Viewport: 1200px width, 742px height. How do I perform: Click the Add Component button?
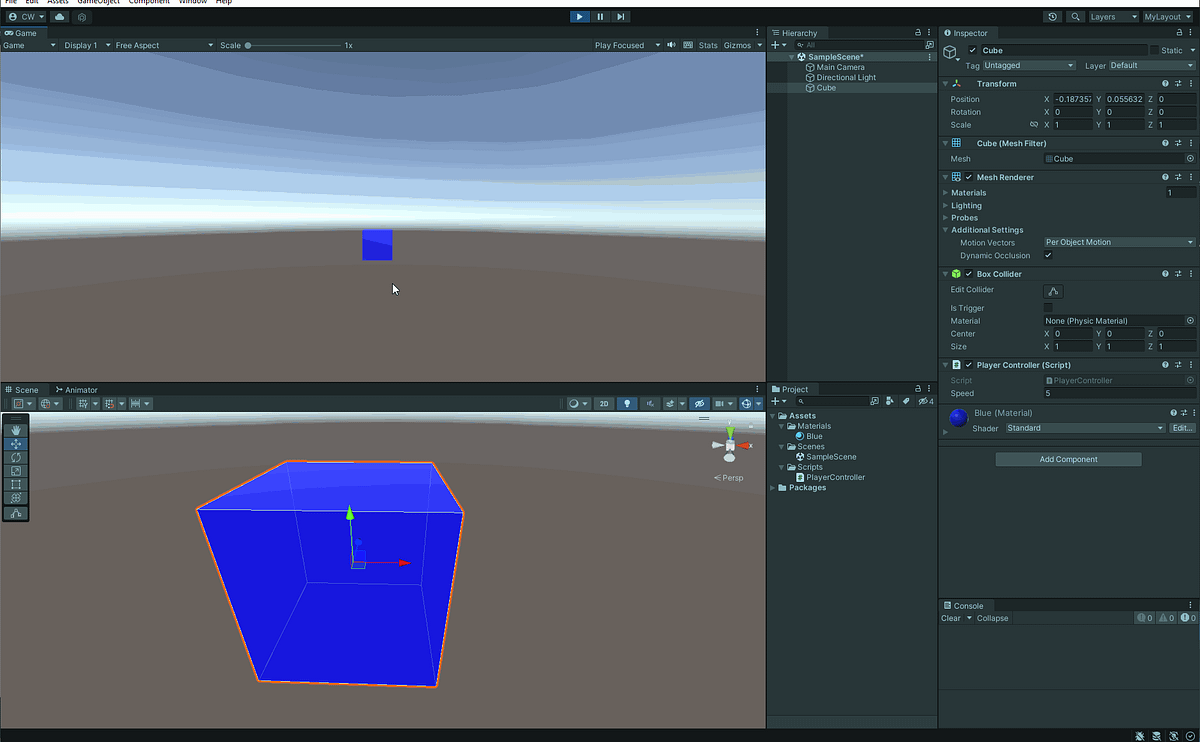click(x=1068, y=458)
